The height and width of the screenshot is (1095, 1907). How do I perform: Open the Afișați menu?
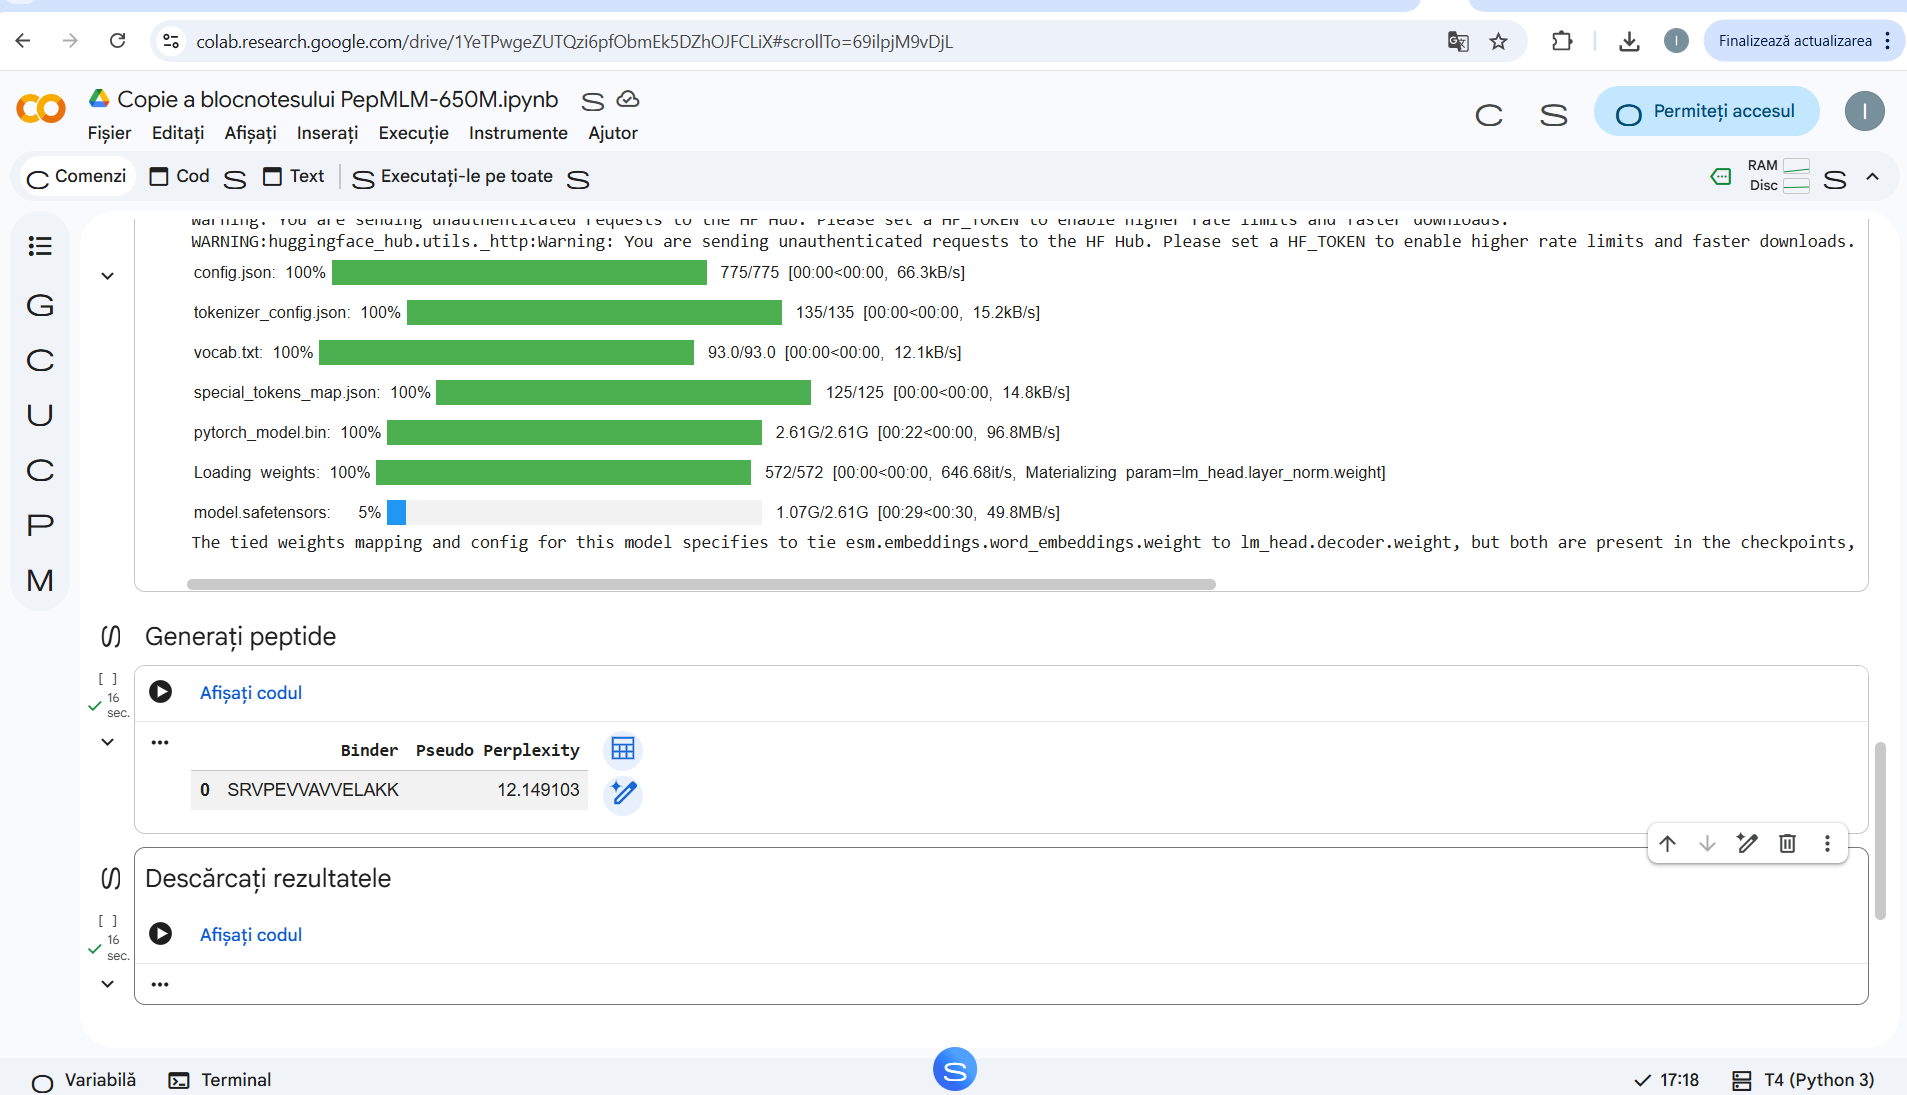click(x=250, y=133)
